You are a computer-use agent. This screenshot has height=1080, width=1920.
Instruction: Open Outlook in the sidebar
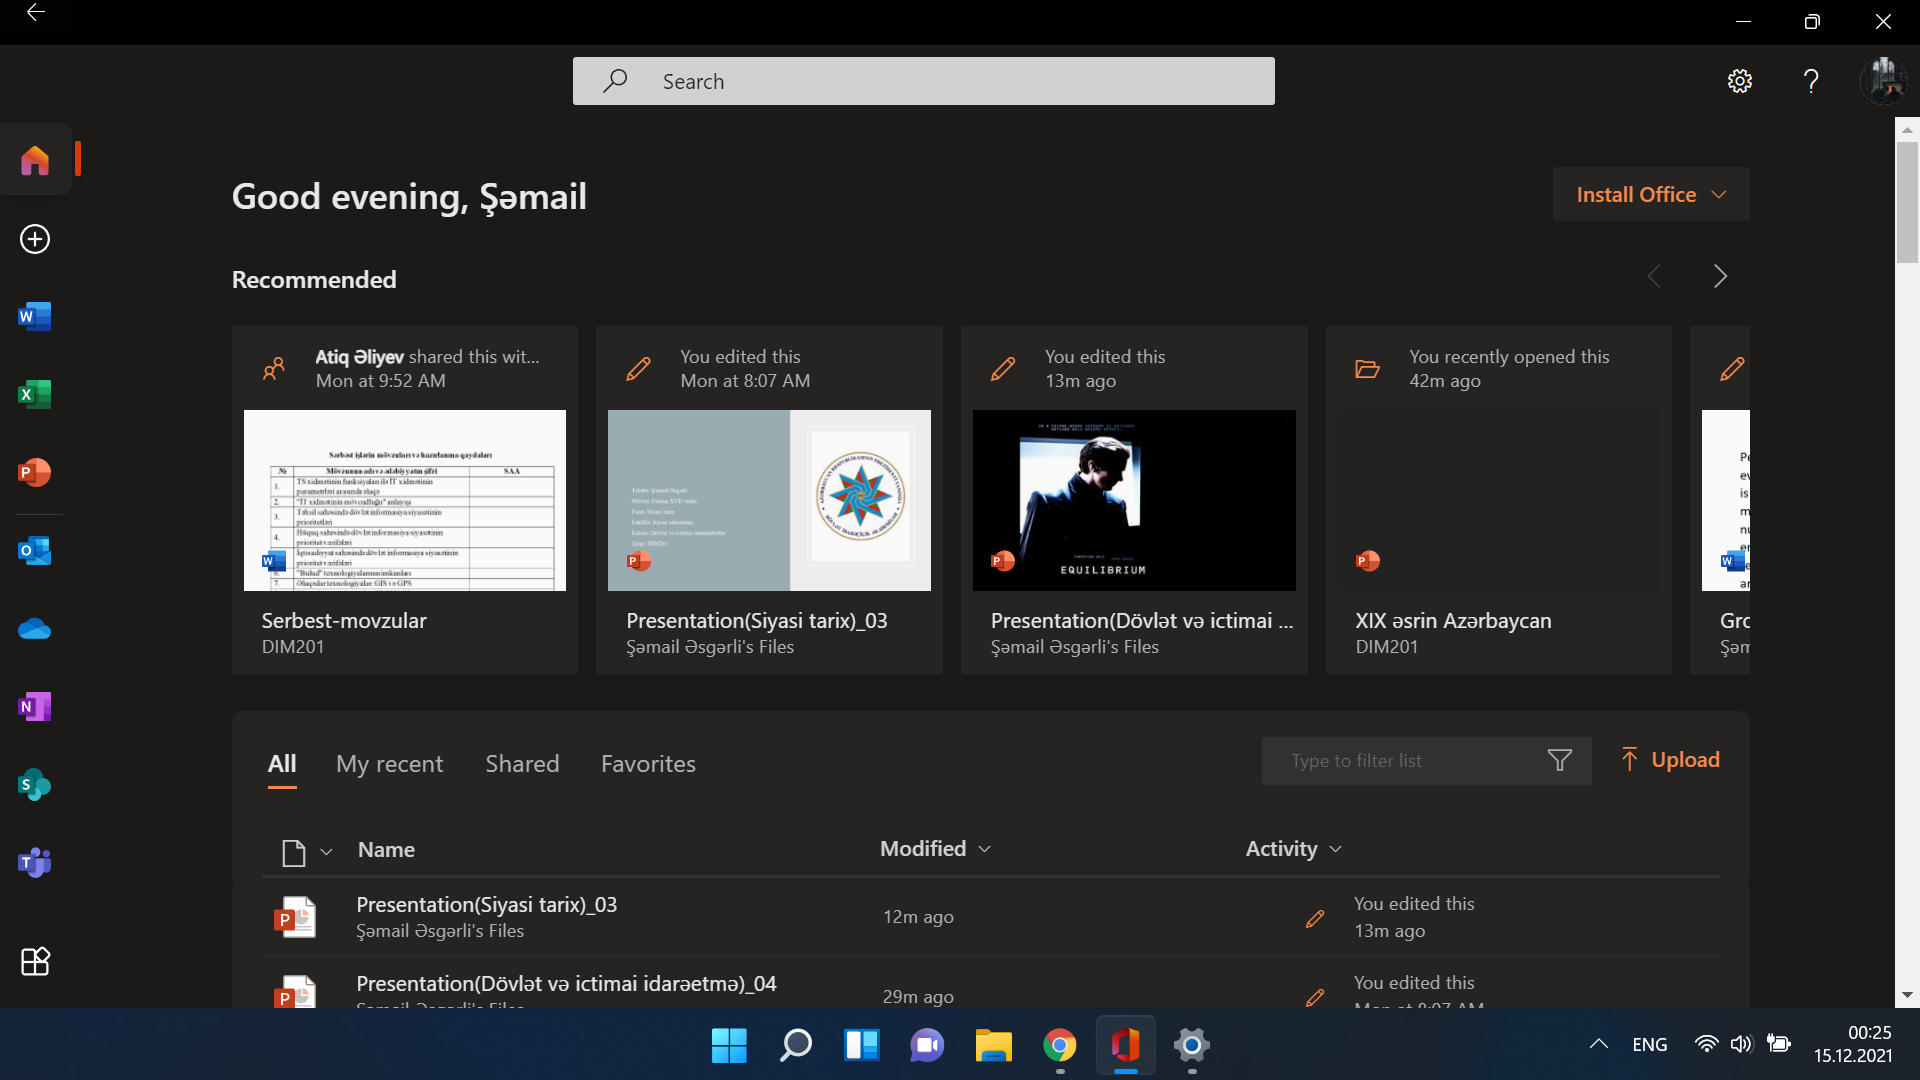[35, 551]
